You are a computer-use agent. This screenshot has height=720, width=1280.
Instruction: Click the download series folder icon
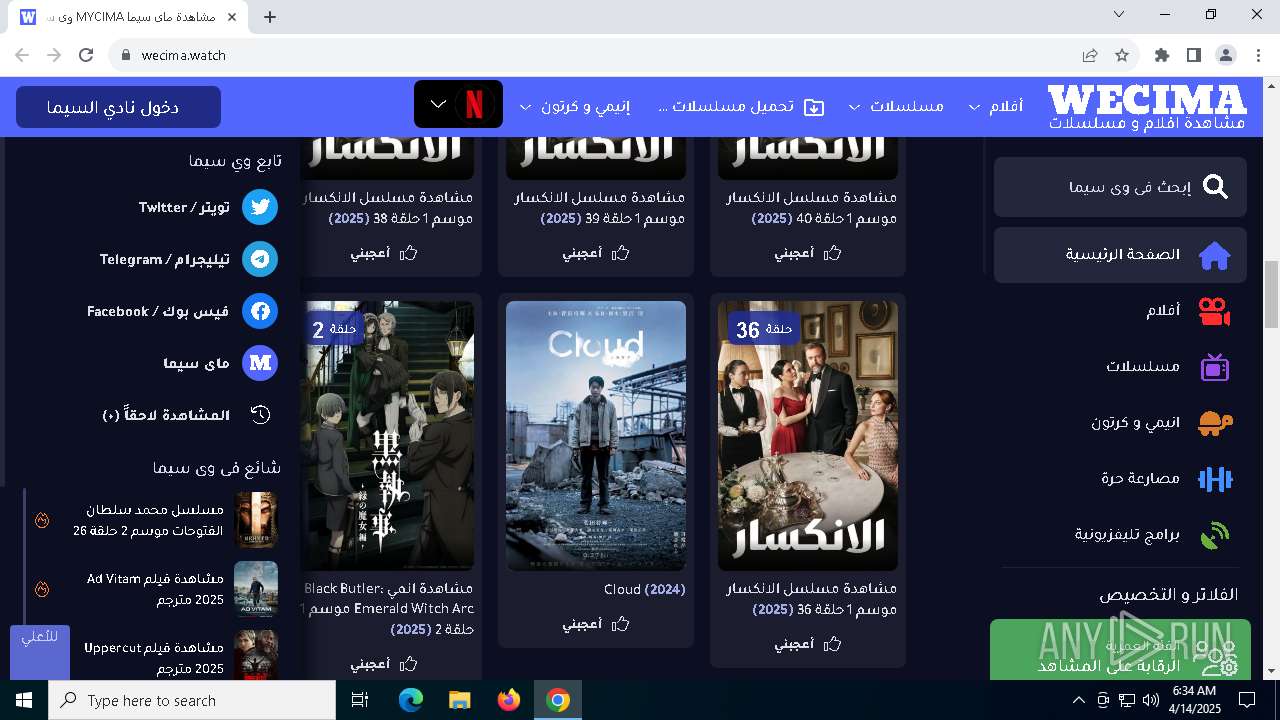(814, 107)
